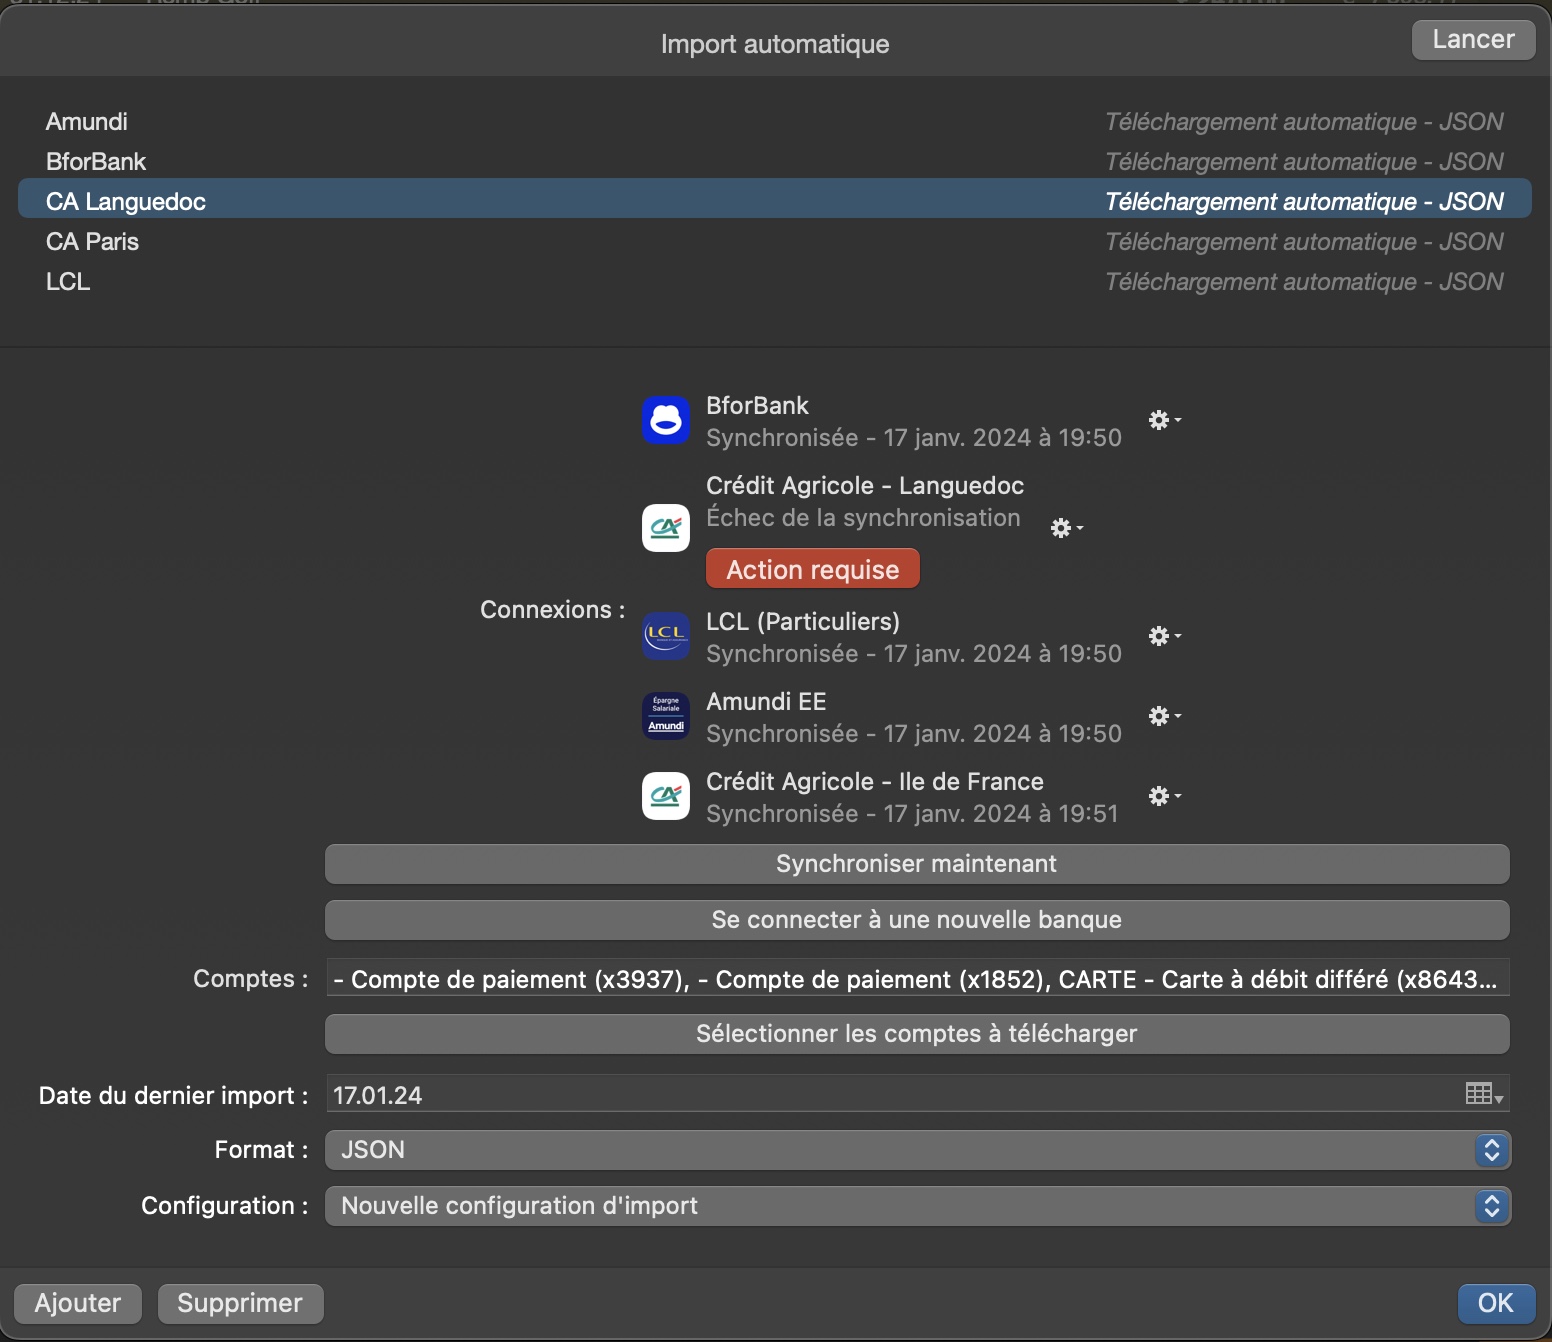Open the gear menu for BforBank connection
The height and width of the screenshot is (1342, 1552).
[1165, 420]
